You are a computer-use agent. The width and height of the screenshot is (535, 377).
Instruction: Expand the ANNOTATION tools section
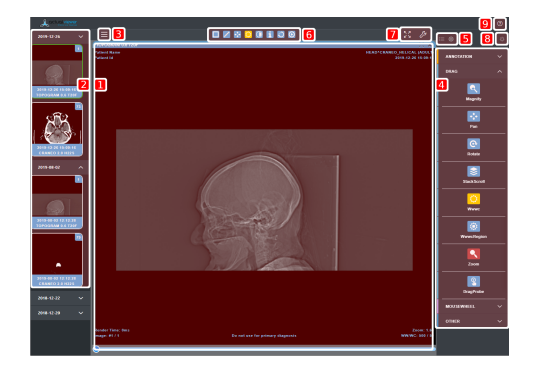(x=473, y=56)
